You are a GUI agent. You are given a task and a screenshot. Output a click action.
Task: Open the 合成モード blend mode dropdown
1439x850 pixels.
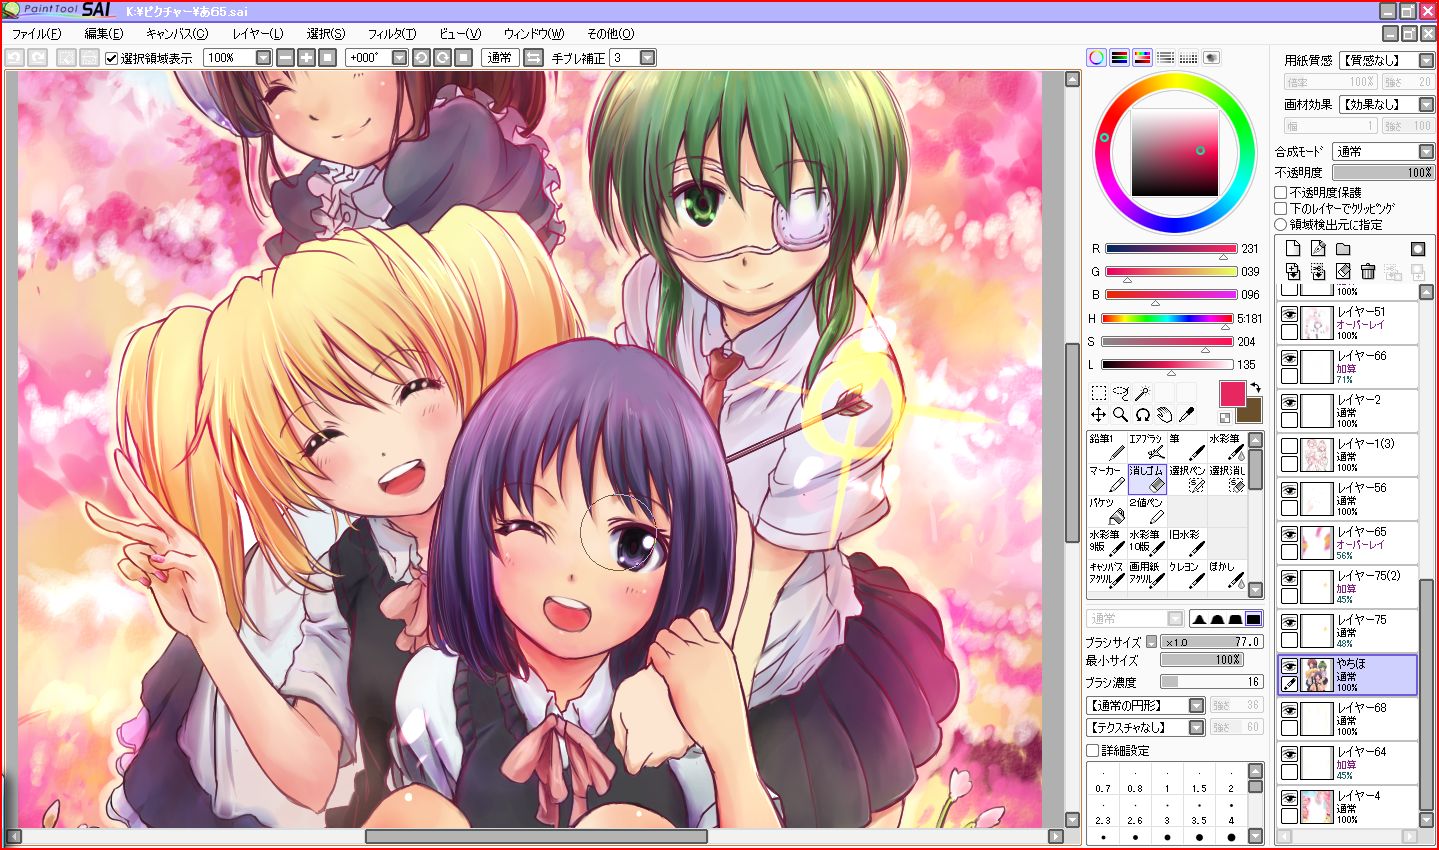click(x=1426, y=151)
